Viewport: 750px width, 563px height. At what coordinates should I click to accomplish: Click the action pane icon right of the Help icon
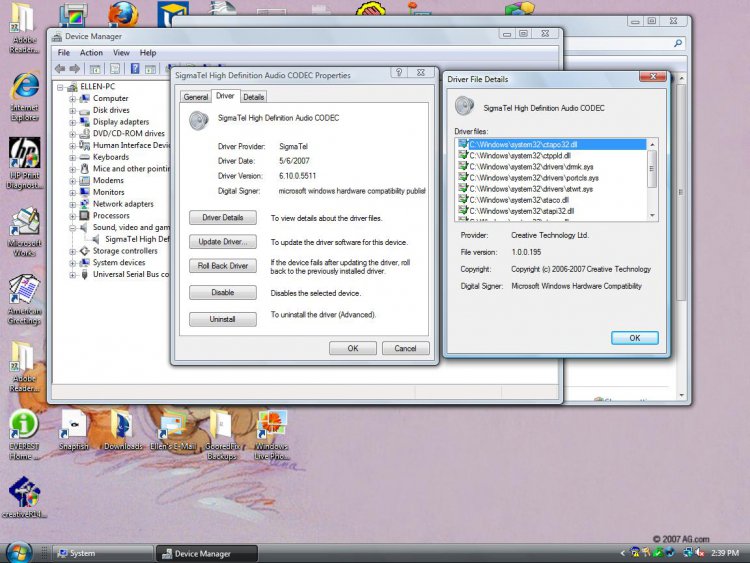(x=150, y=69)
